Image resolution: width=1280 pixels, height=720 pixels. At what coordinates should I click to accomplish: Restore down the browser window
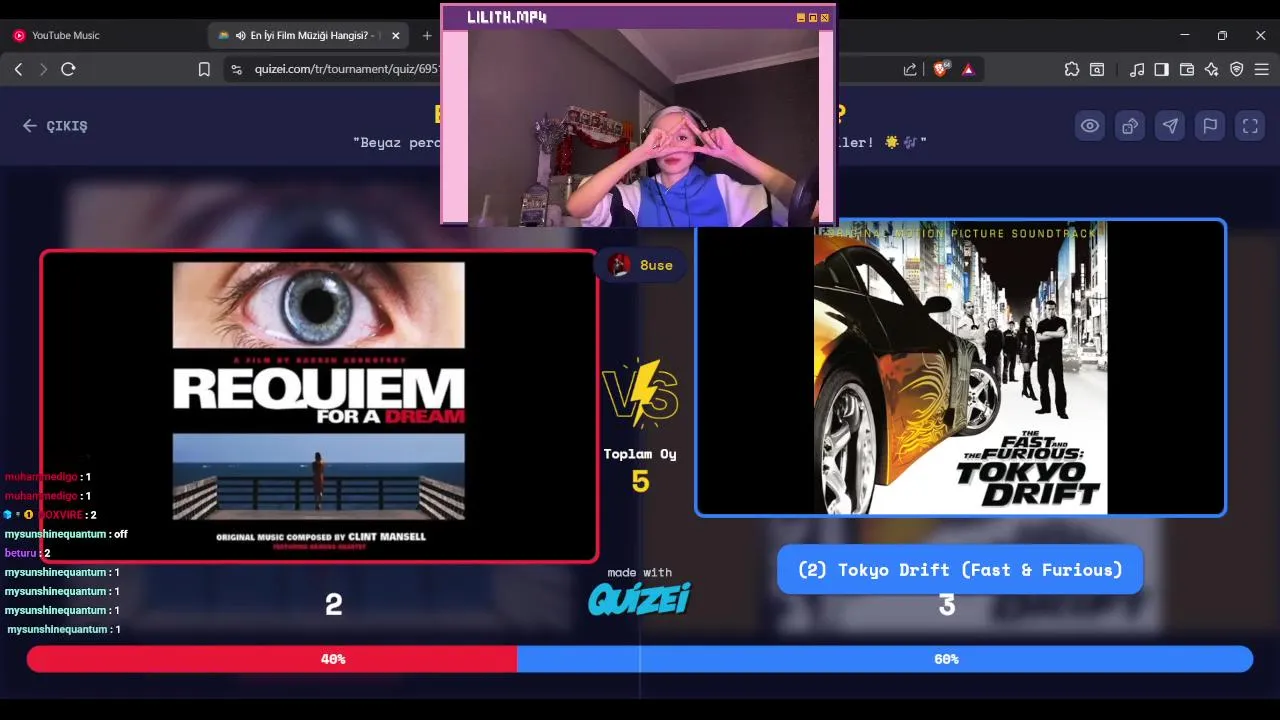(1222, 35)
